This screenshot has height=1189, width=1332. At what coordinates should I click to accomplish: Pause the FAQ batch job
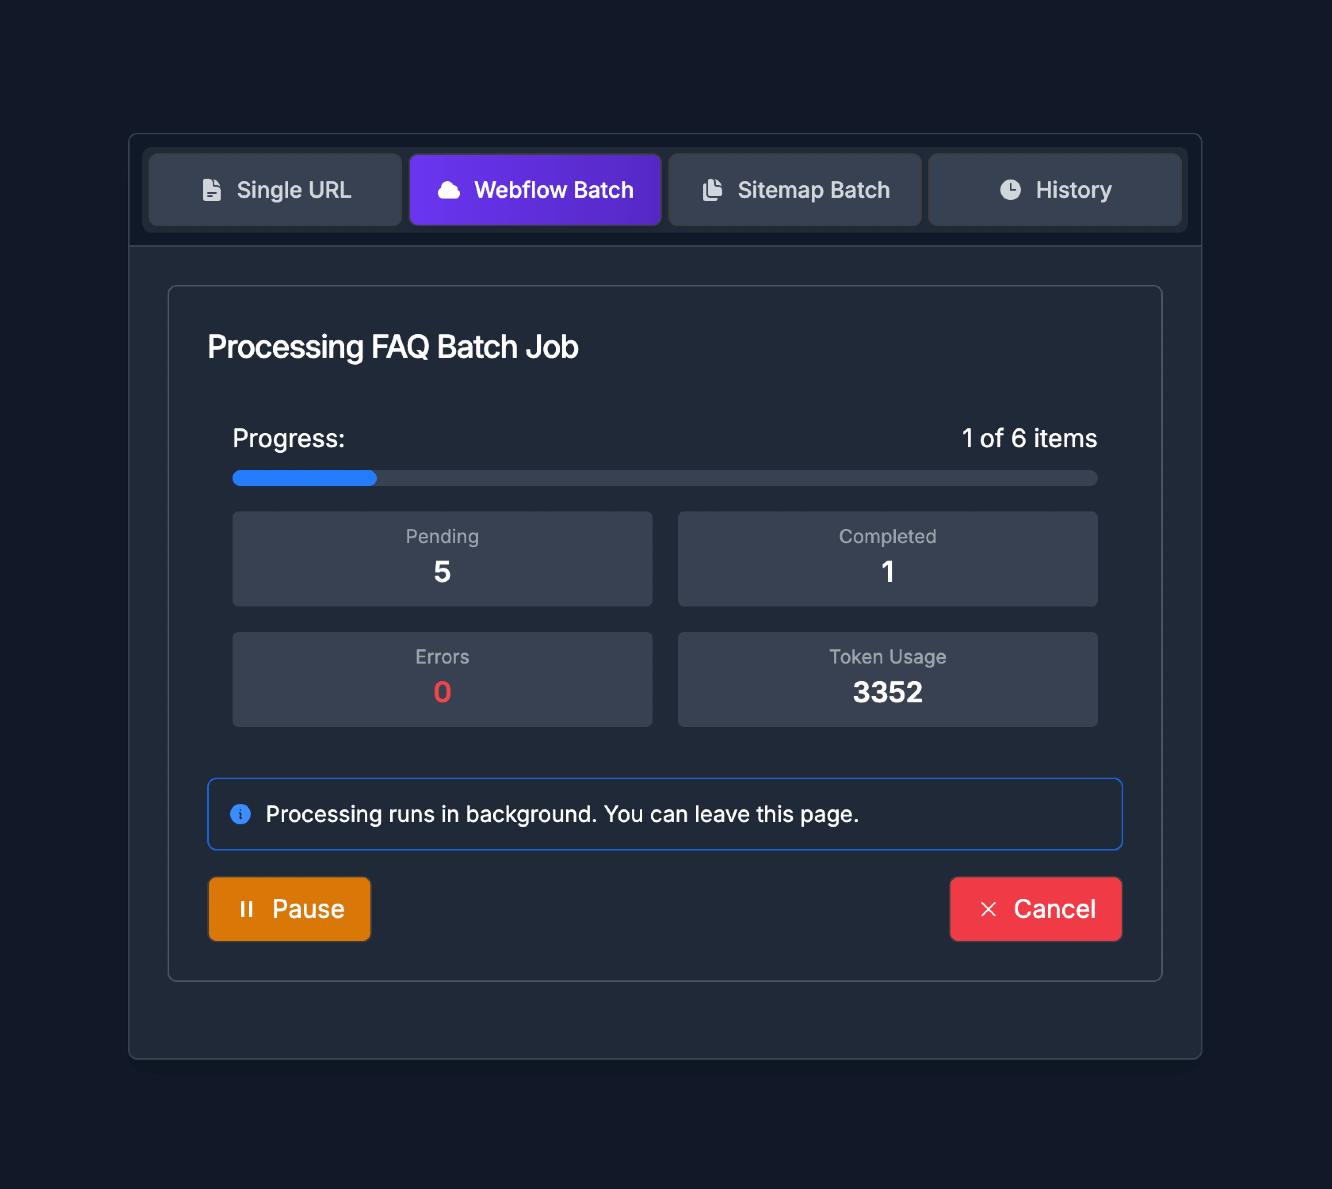[289, 909]
